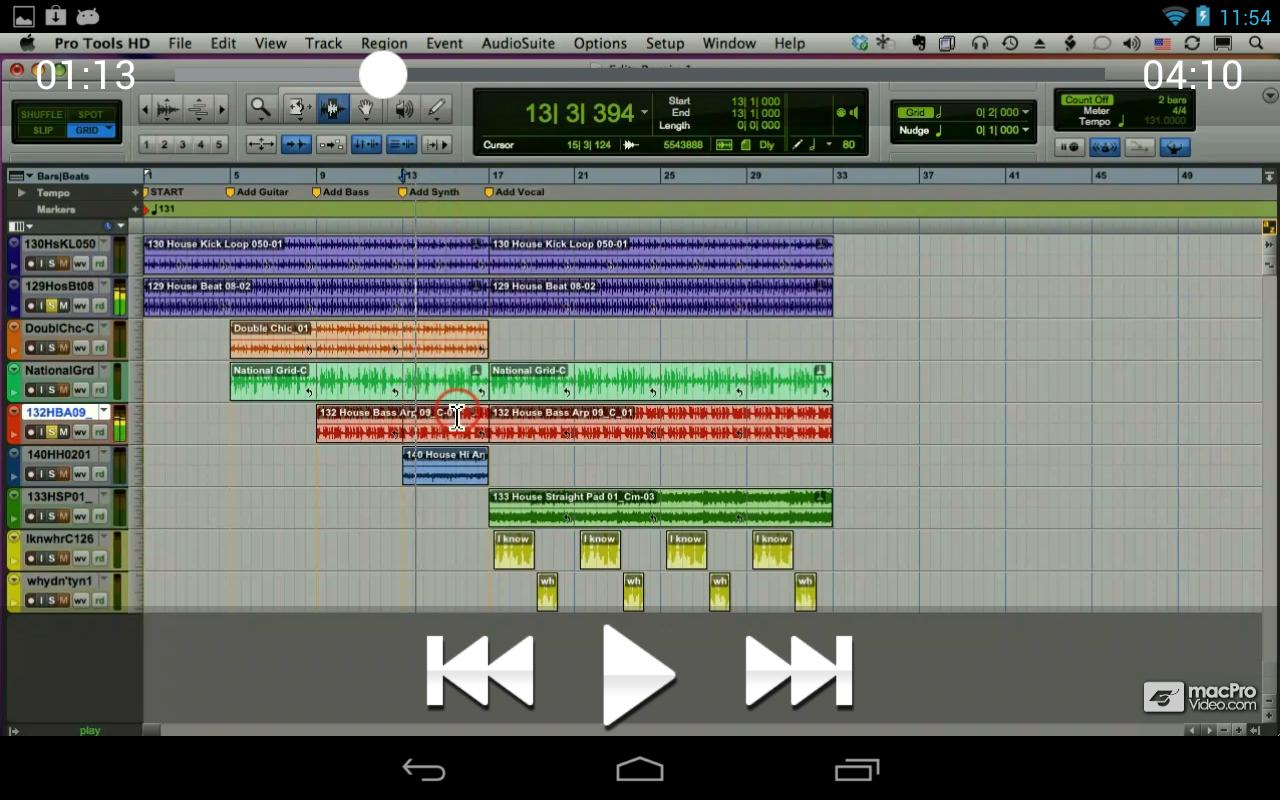Skip to the previous video chapter
Image resolution: width=1280 pixels, height=800 pixels.
click(480, 672)
